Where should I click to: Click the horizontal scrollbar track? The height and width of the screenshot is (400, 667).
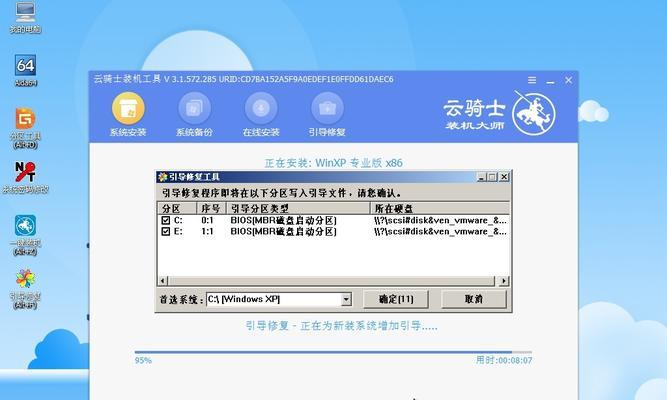[332, 281]
